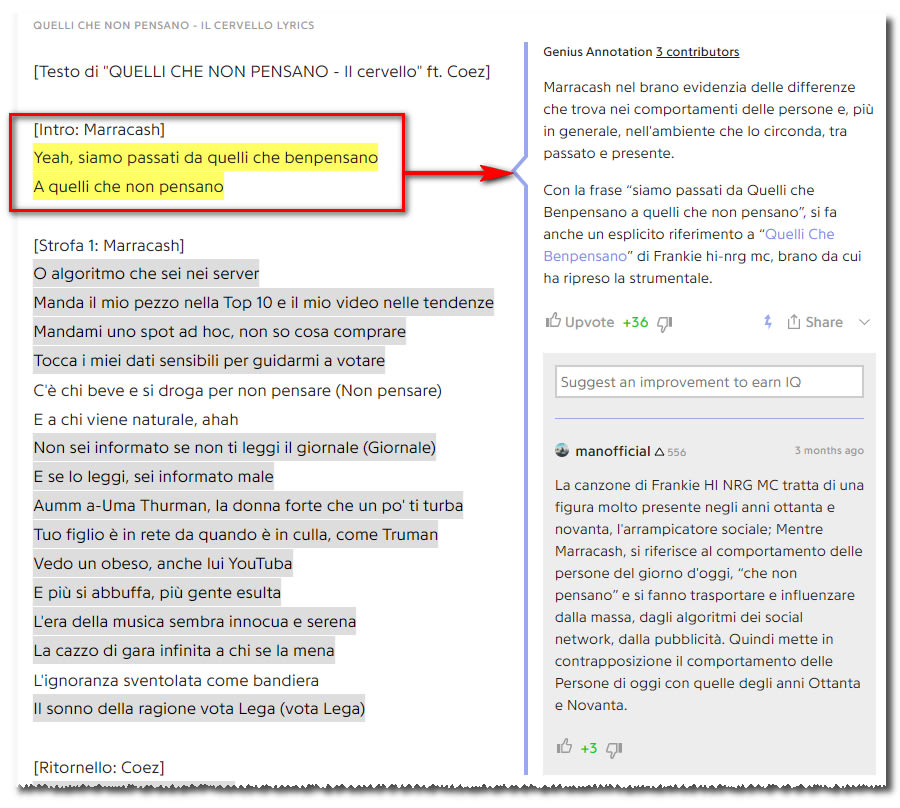
Task: Click the 'E a chi viene naturale, ahah' lyric
Action: point(135,419)
